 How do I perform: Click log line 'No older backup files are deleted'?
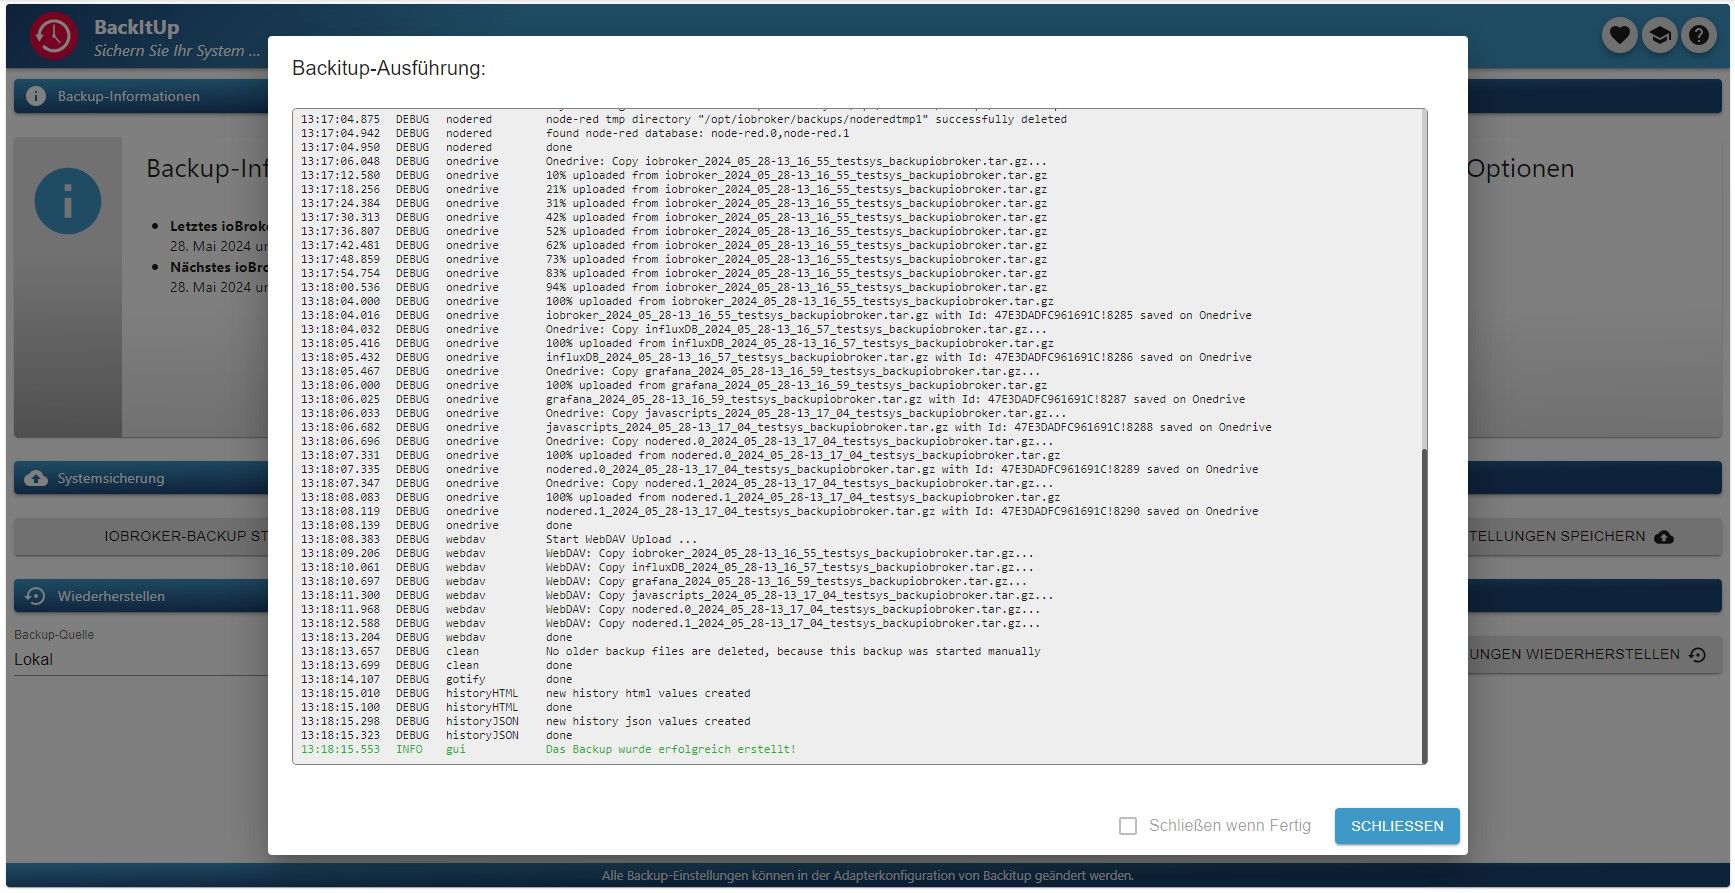(792, 651)
